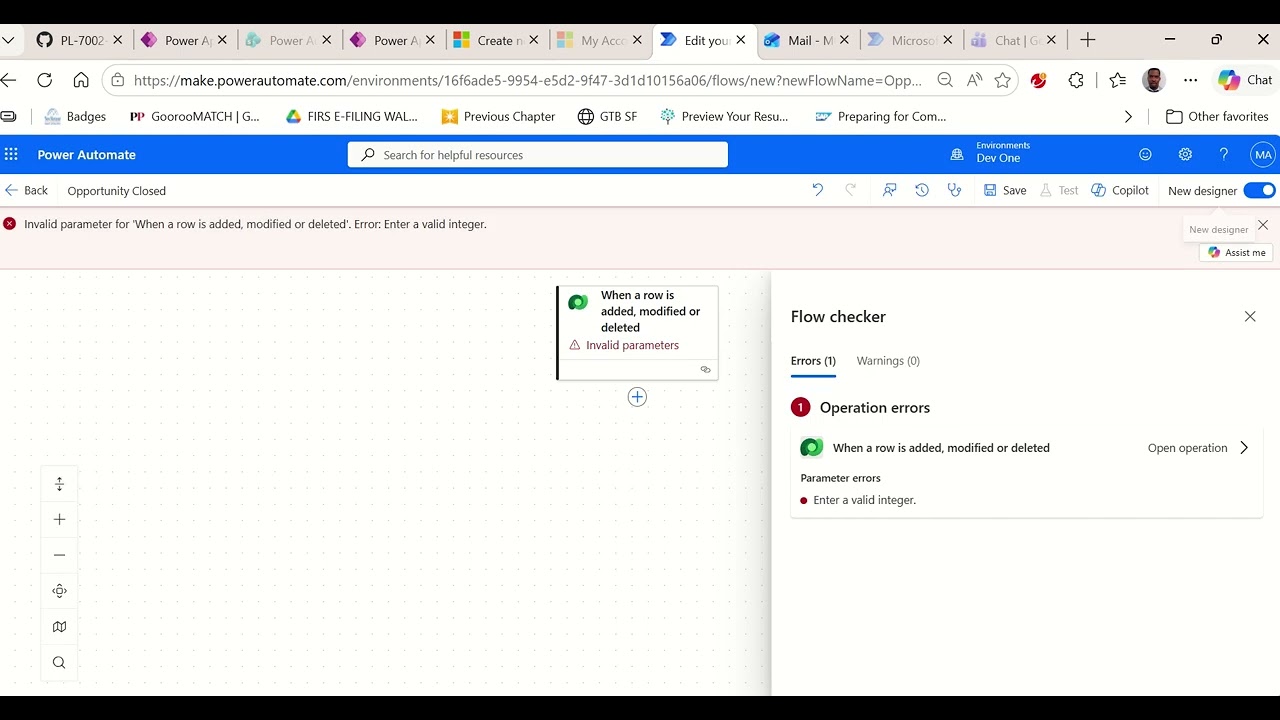
Task: Click 'Enter a valid integer.' parameter error
Action: (864, 500)
